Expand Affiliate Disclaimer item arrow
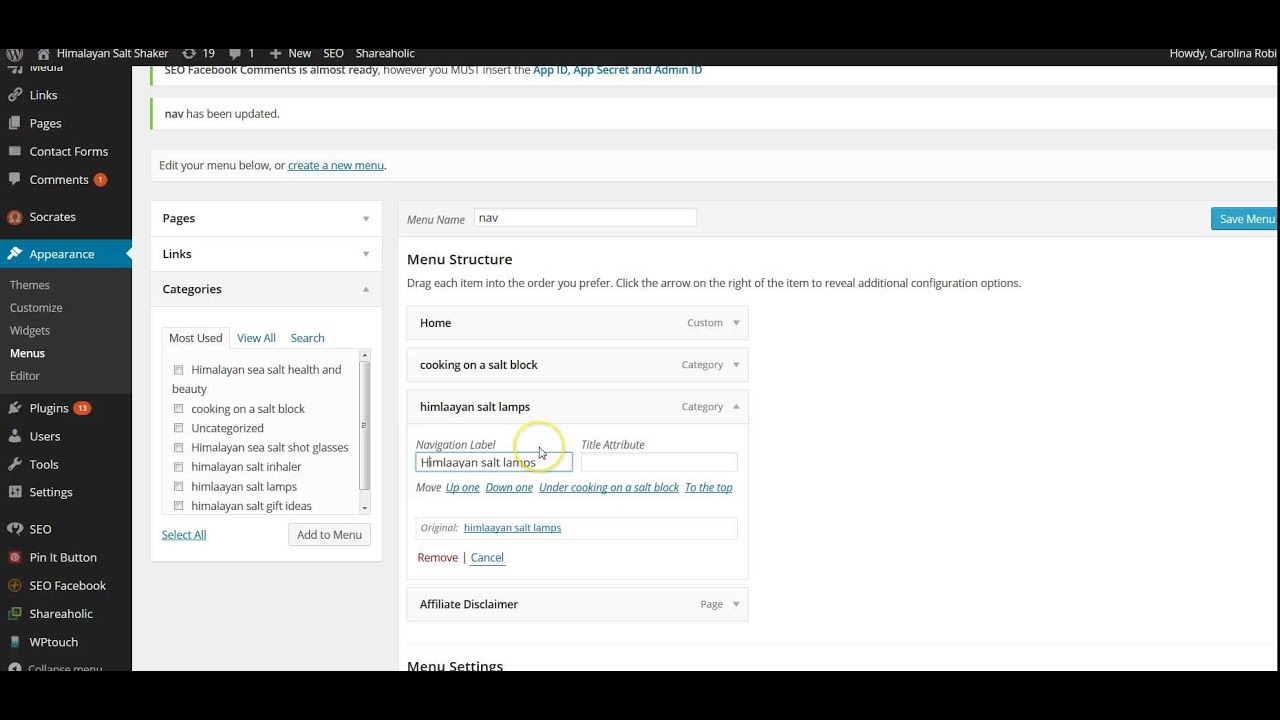Viewport: 1280px width, 720px height. click(736, 604)
